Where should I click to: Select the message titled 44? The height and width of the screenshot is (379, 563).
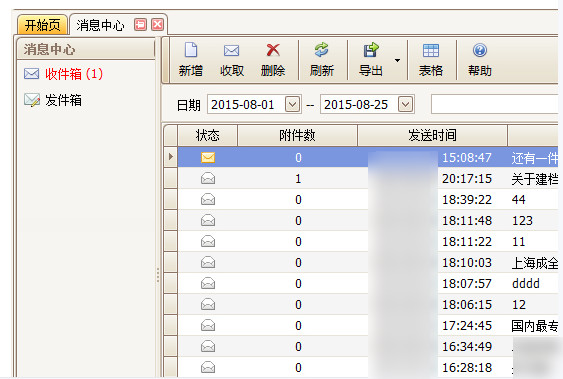coord(518,200)
